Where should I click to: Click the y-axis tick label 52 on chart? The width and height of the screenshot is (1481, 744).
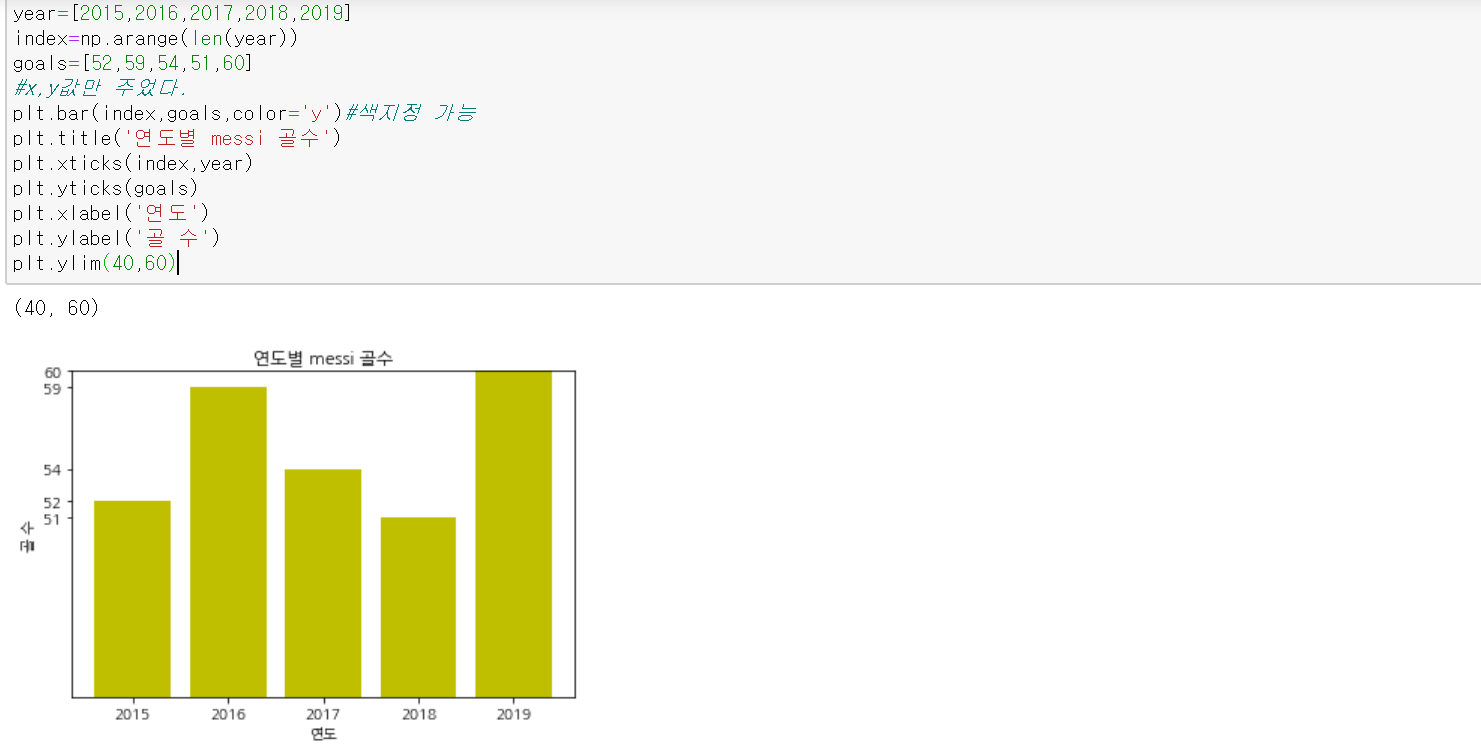[x=53, y=502]
